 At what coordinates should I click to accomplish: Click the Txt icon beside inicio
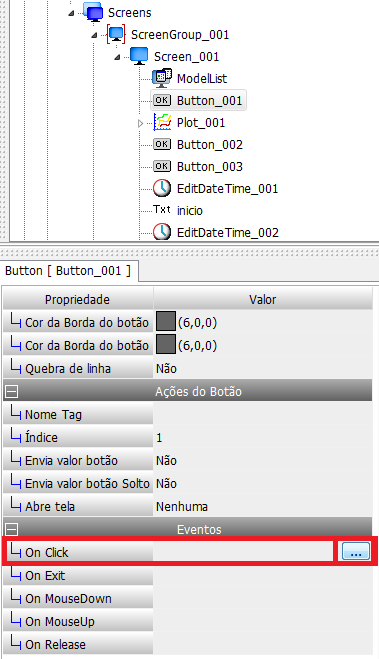click(162, 209)
